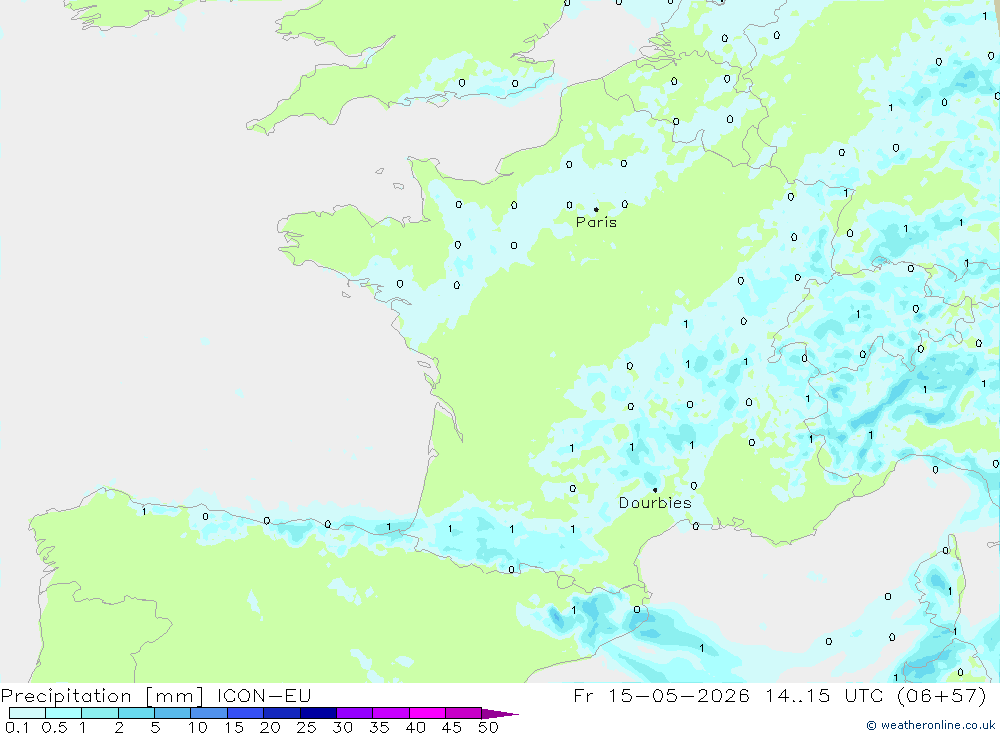Click the legend scale label '30'
Viewport: 1000px width, 733px height.
(x=343, y=727)
